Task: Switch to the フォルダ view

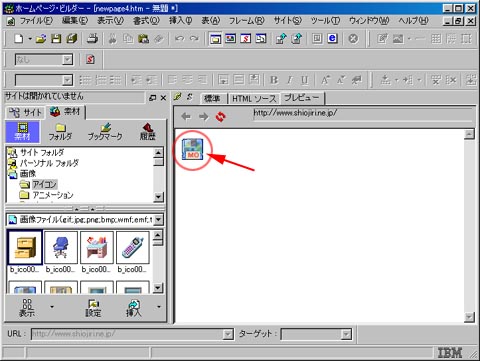Action: click(60, 132)
